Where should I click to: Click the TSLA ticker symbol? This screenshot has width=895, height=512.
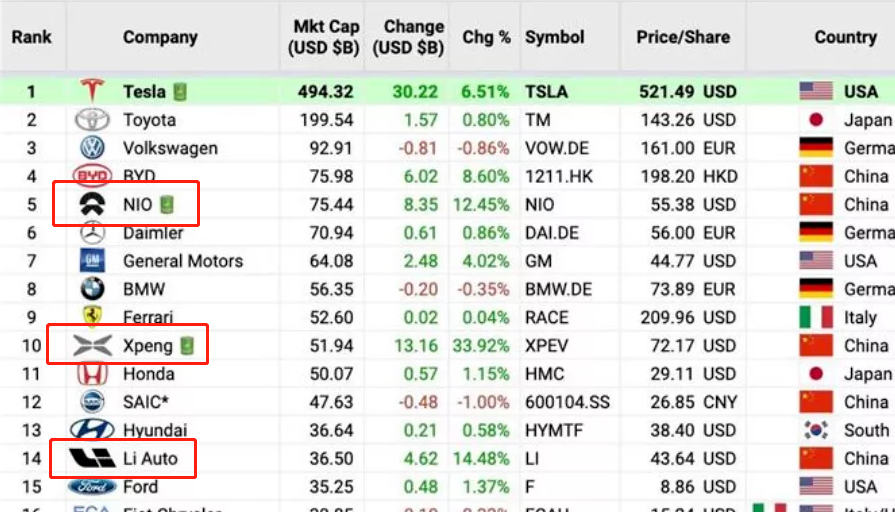546,92
